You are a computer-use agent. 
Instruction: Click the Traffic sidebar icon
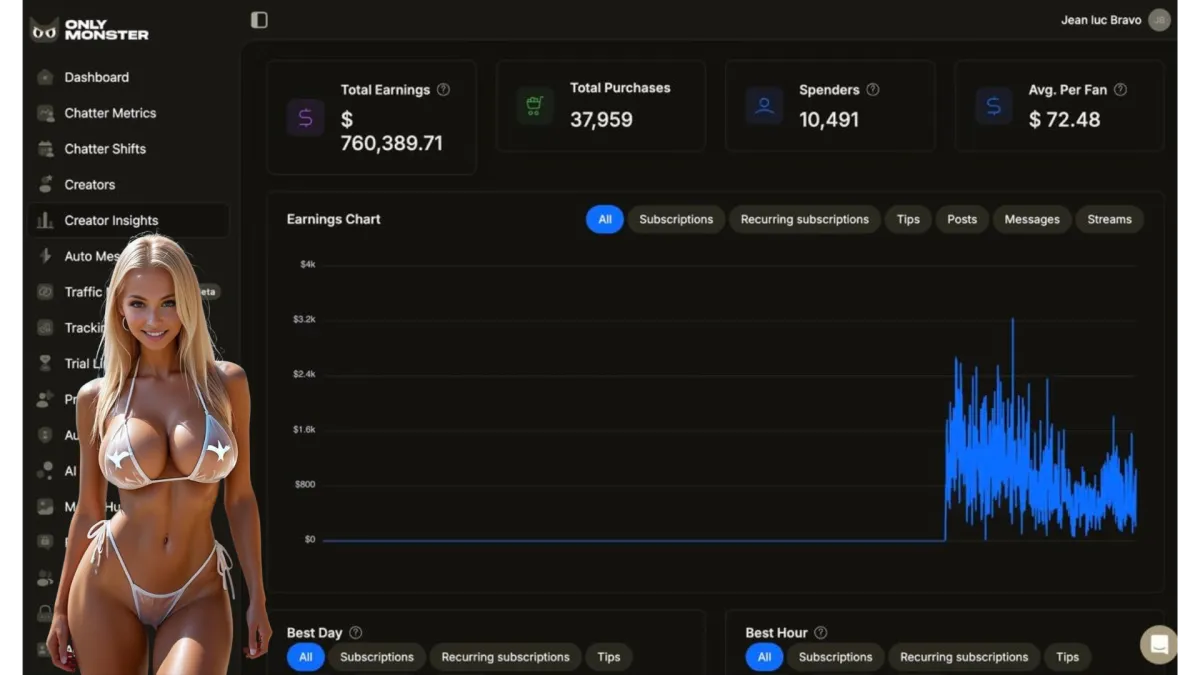[x=45, y=292]
